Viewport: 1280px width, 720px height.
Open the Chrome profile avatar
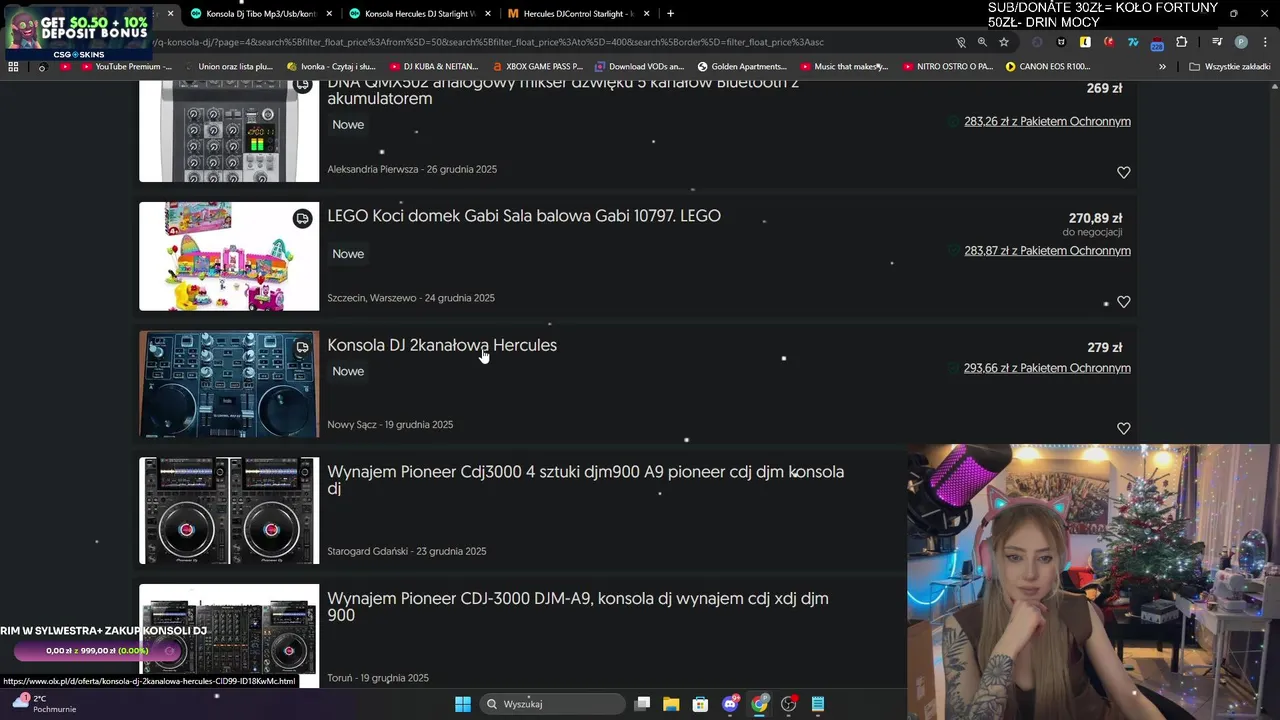tap(1241, 42)
